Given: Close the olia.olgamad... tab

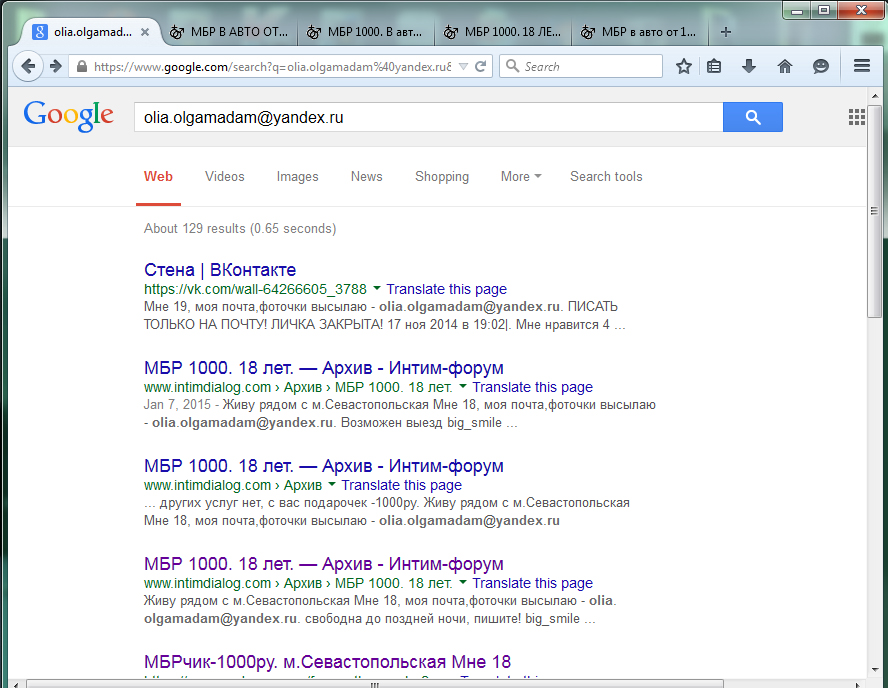Looking at the screenshot, I should pyautogui.click(x=145, y=32).
